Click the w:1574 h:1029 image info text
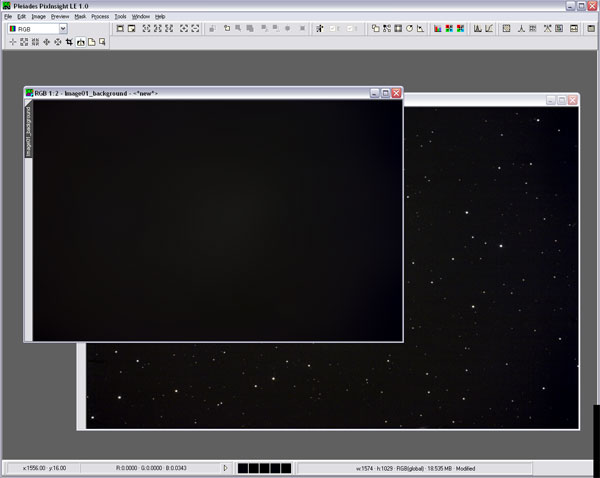The image size is (600, 478). (416, 468)
